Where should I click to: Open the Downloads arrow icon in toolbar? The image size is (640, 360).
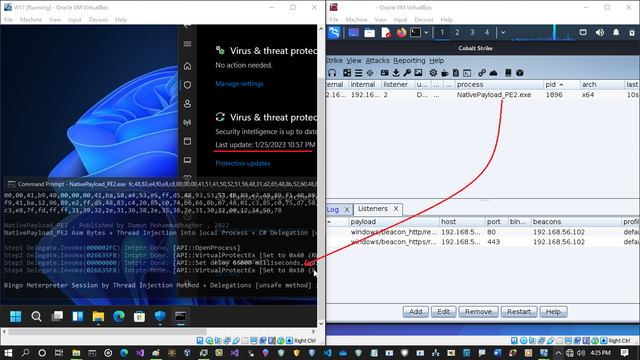pos(396,73)
